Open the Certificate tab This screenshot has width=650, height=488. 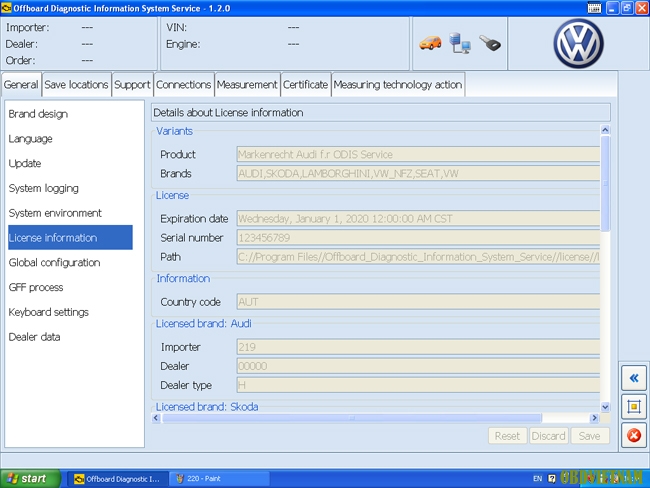coord(306,85)
